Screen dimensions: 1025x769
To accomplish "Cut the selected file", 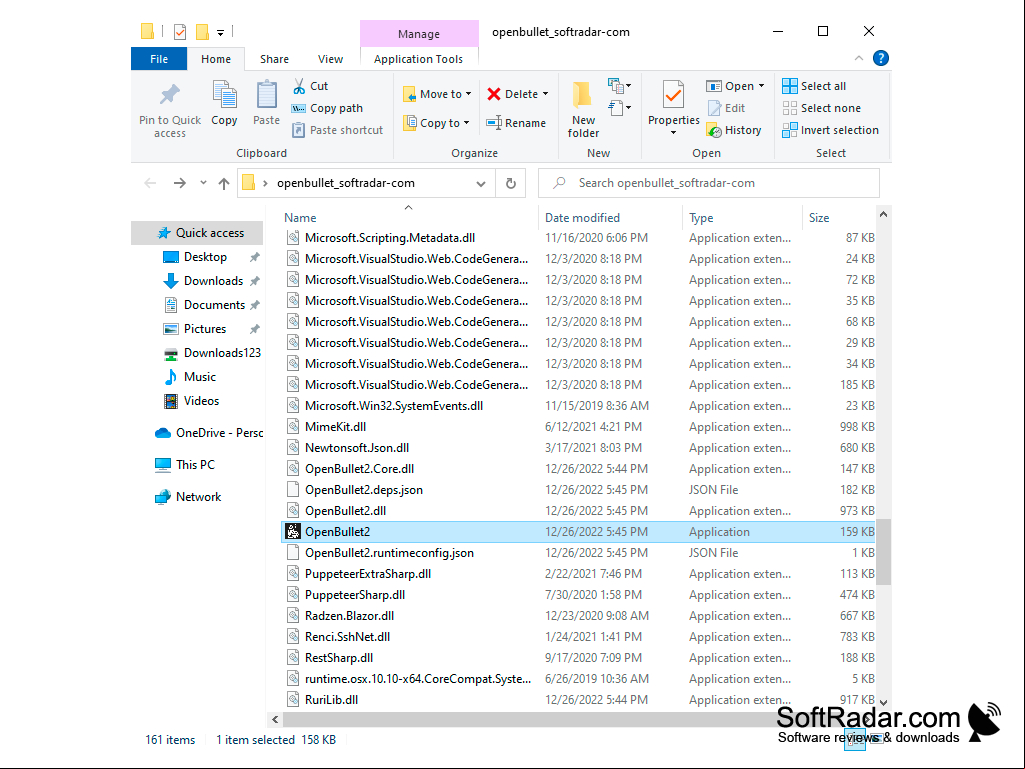I will click(x=311, y=86).
